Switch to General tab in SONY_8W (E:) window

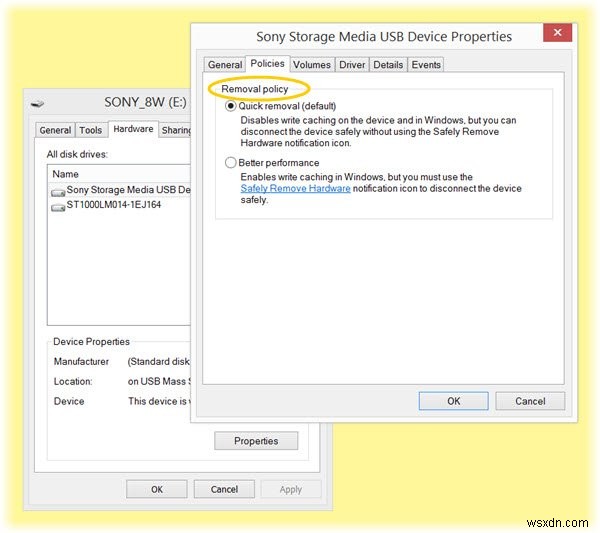click(55, 130)
